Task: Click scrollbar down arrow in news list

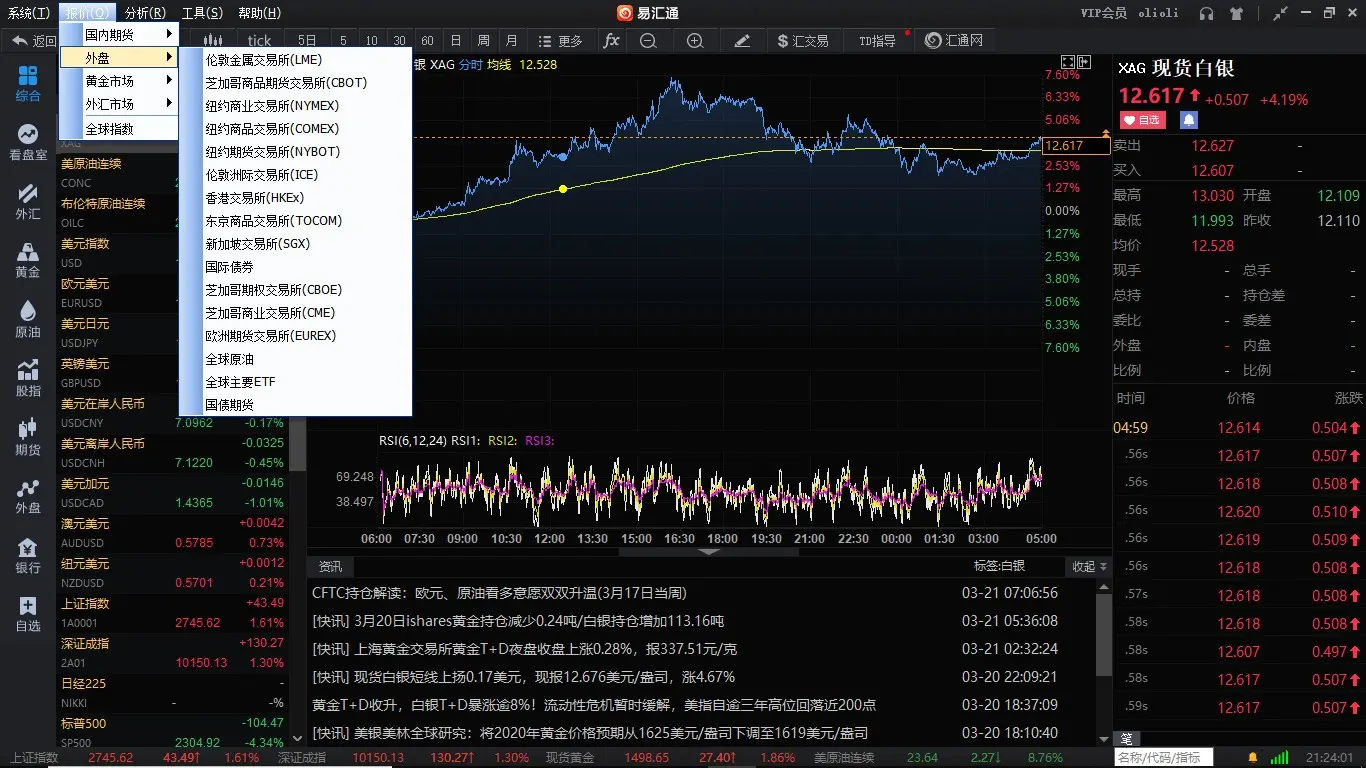Action: point(1103,739)
